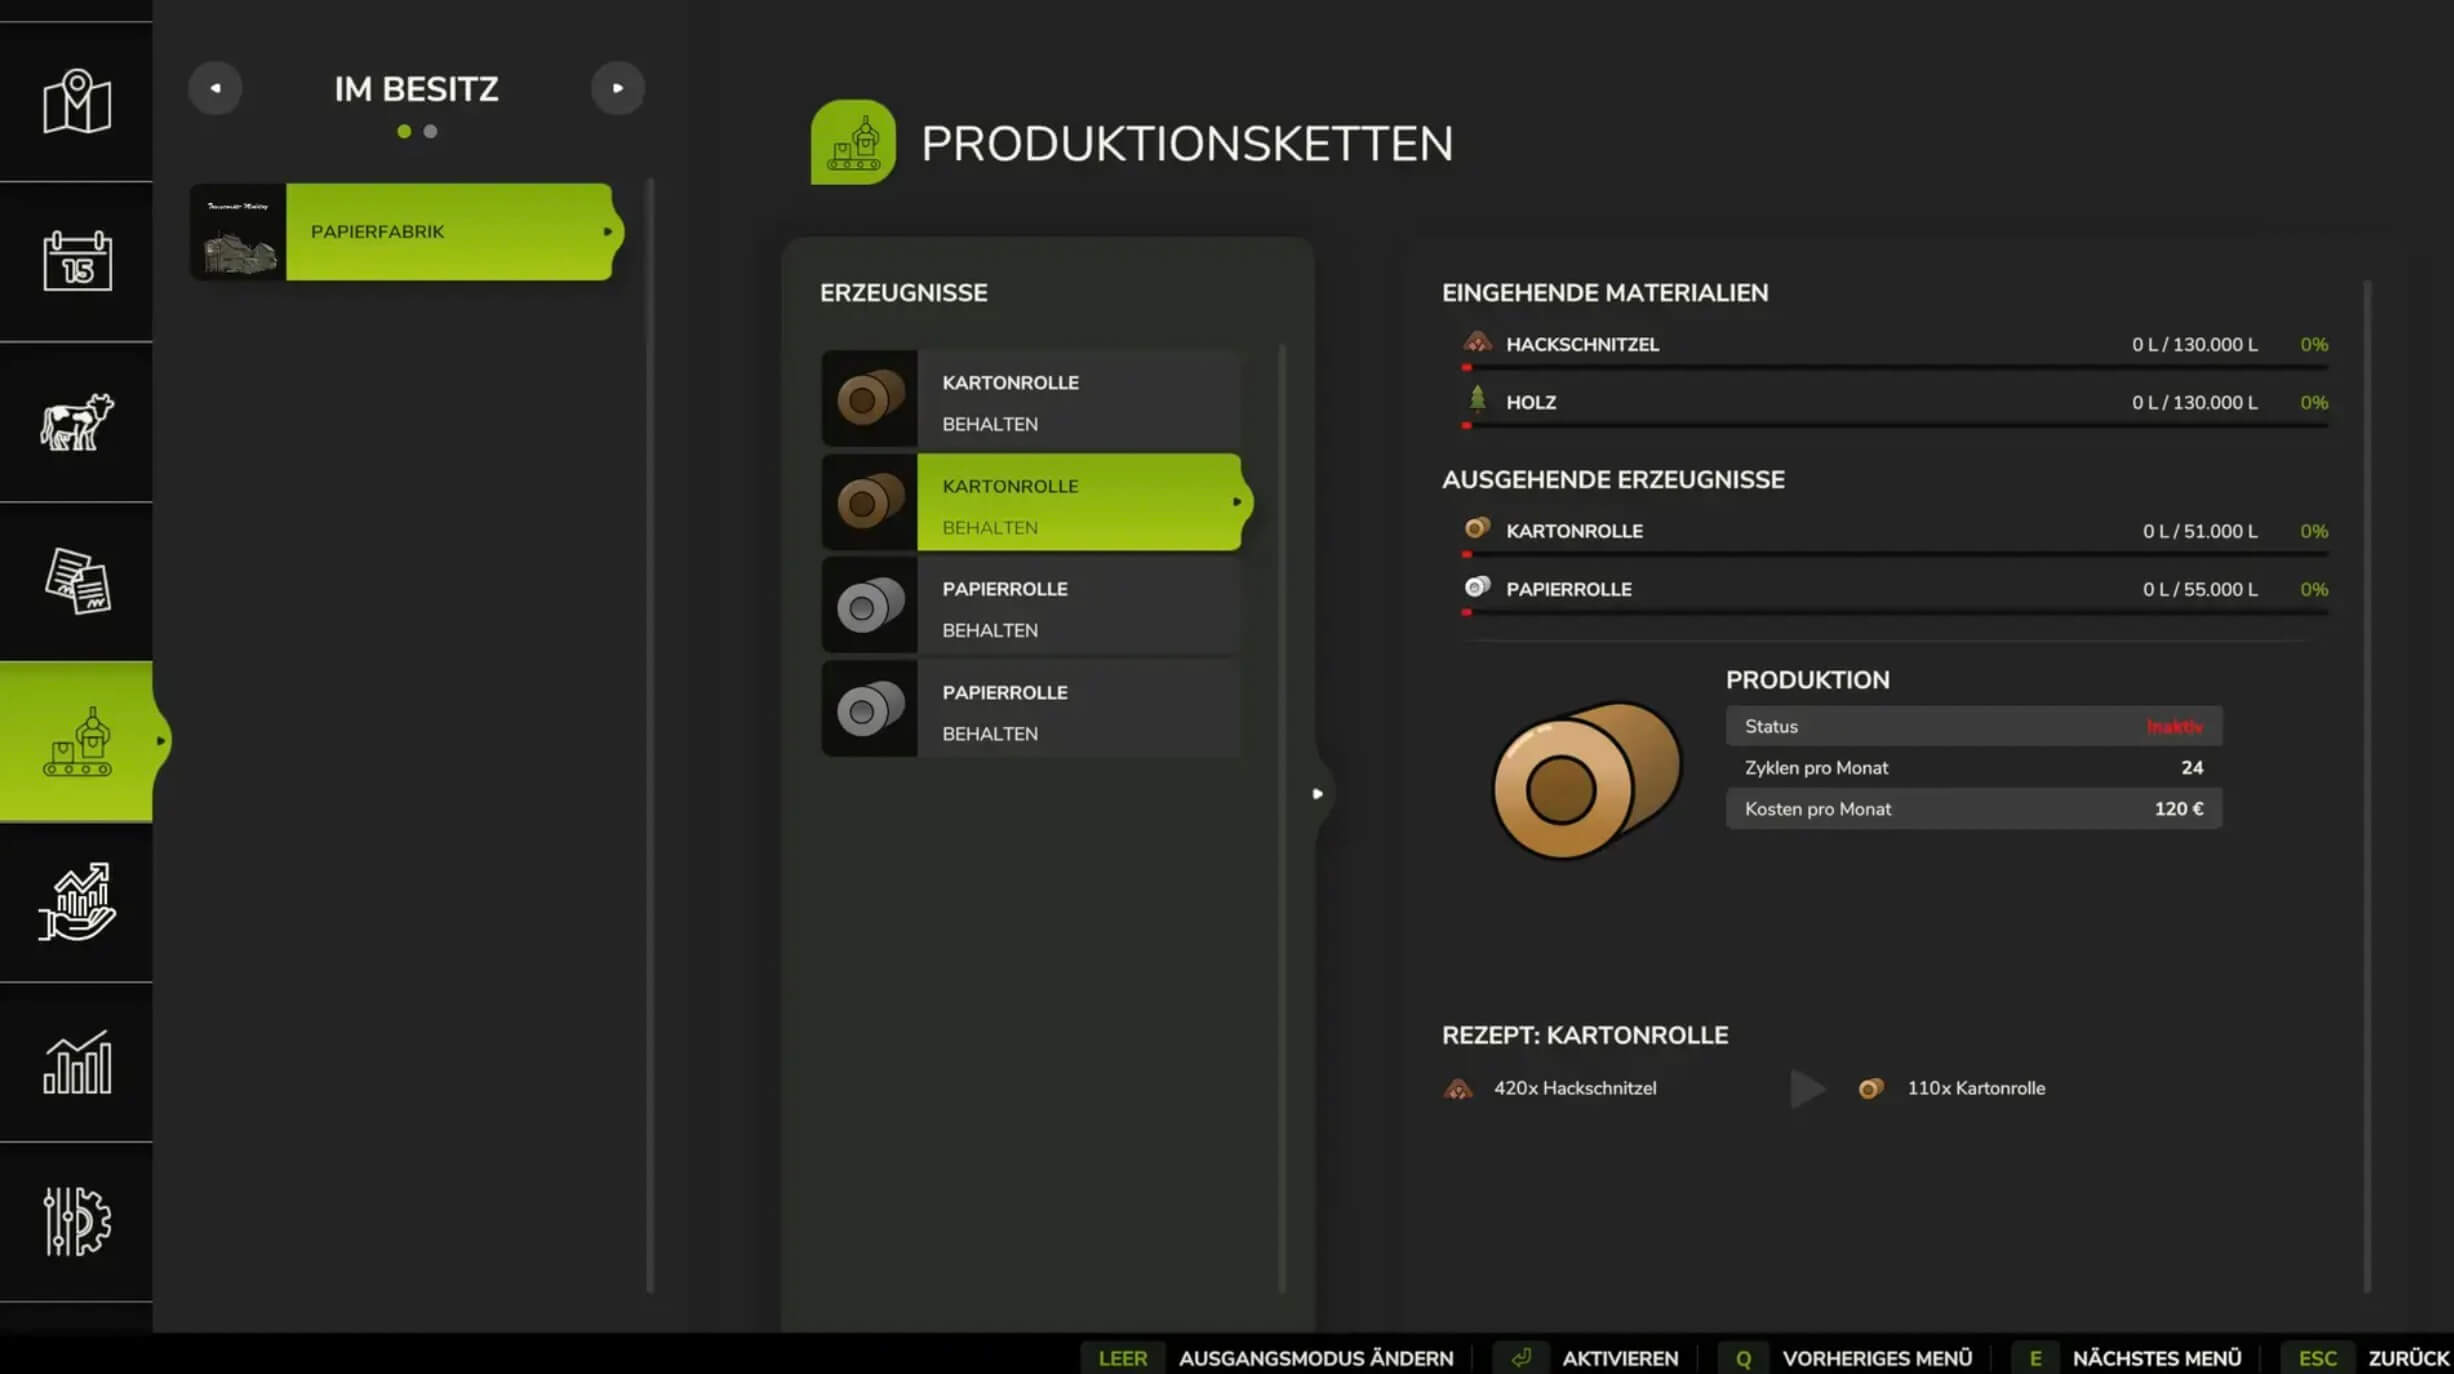
Task: Go to previous ownership category arrow
Action: (x=215, y=88)
